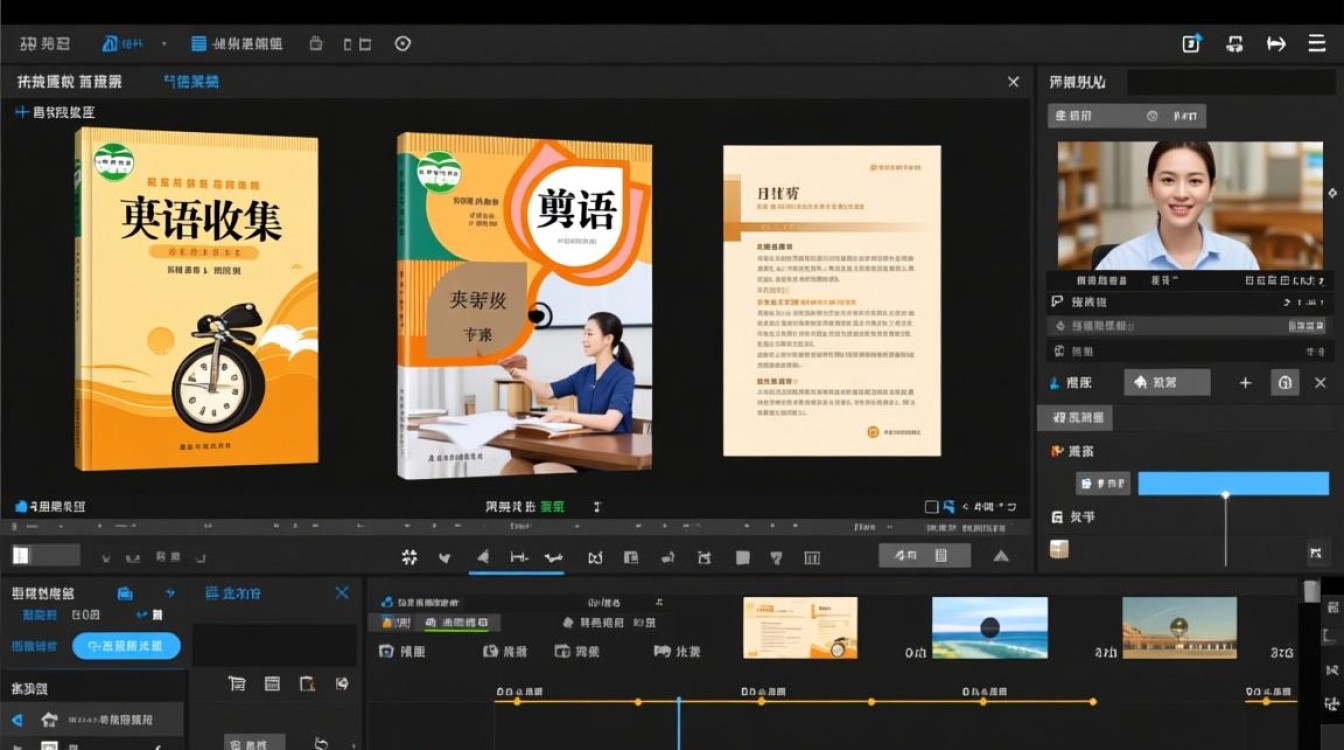Click the home icon in the lower-left list entry
This screenshot has width=1344, height=750.
click(48, 719)
